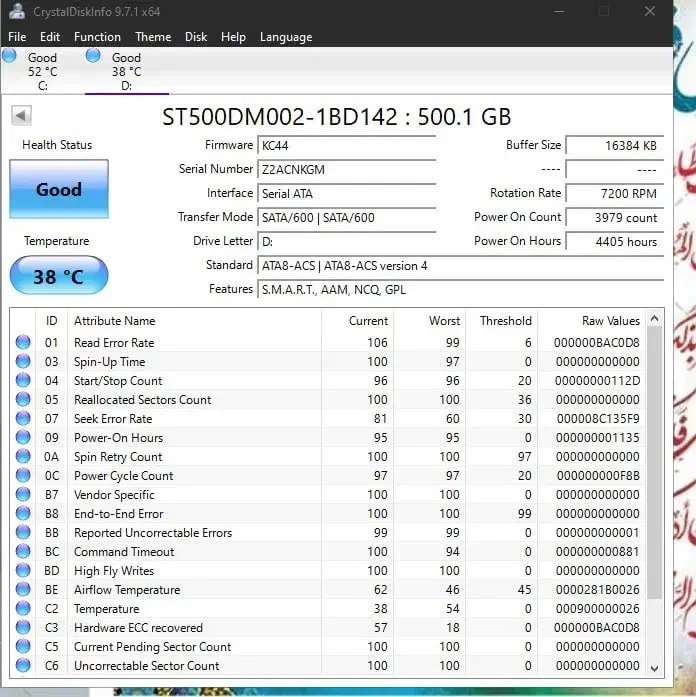
Task: Click the Spin-Up Time status orb
Action: [23, 361]
